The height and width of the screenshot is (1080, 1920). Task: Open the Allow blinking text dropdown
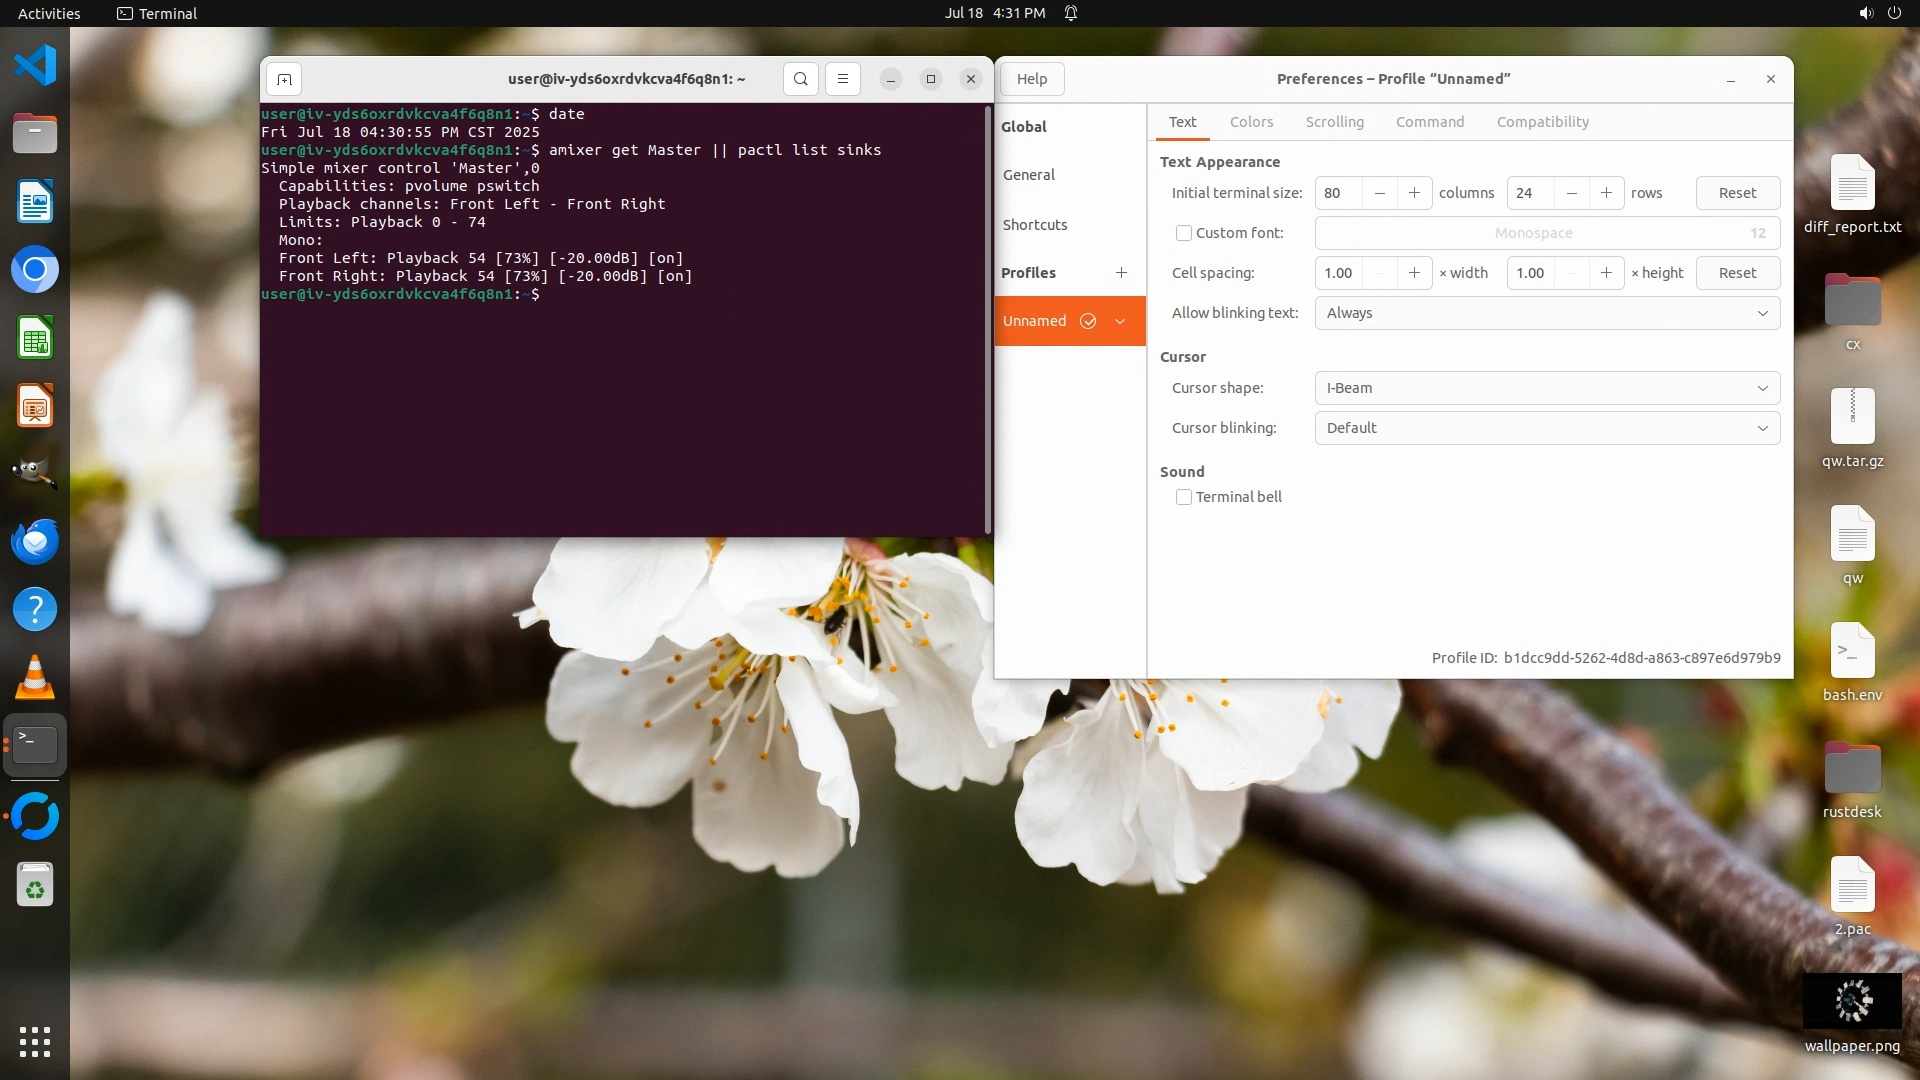pos(1546,313)
